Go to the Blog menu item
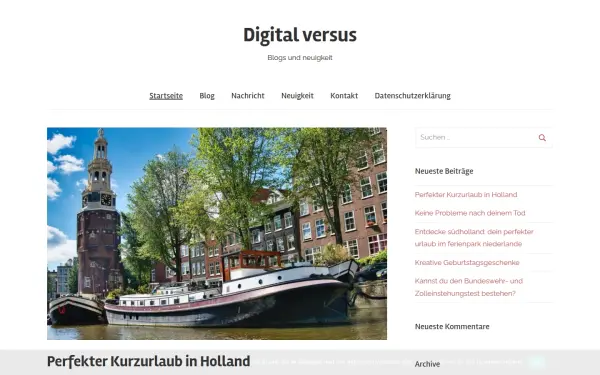 207,96
